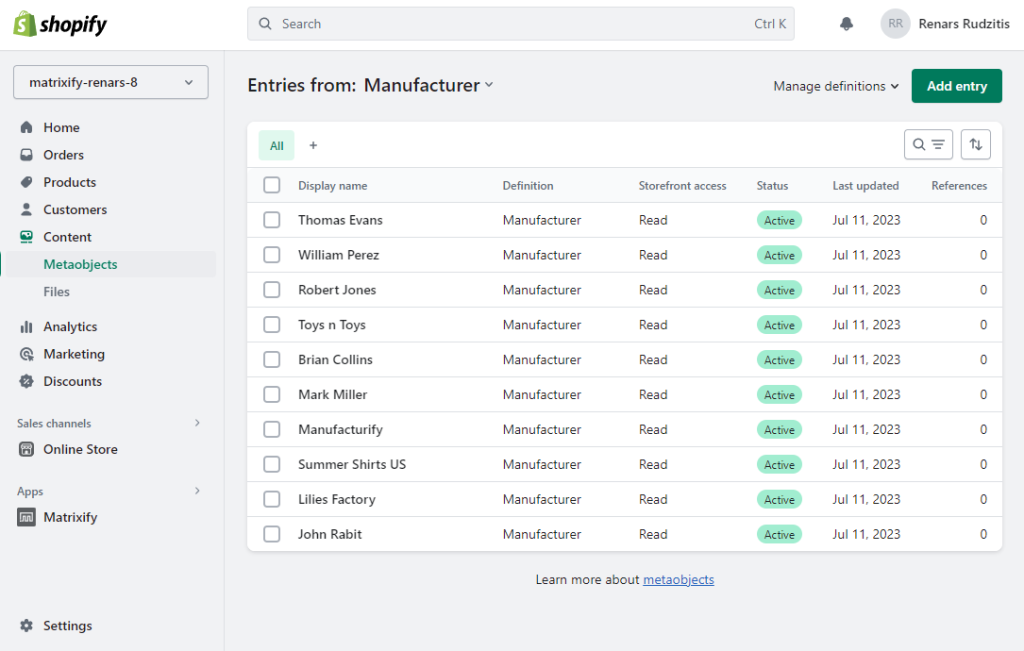Open the Manufacturer entries dropdown

[x=428, y=86]
